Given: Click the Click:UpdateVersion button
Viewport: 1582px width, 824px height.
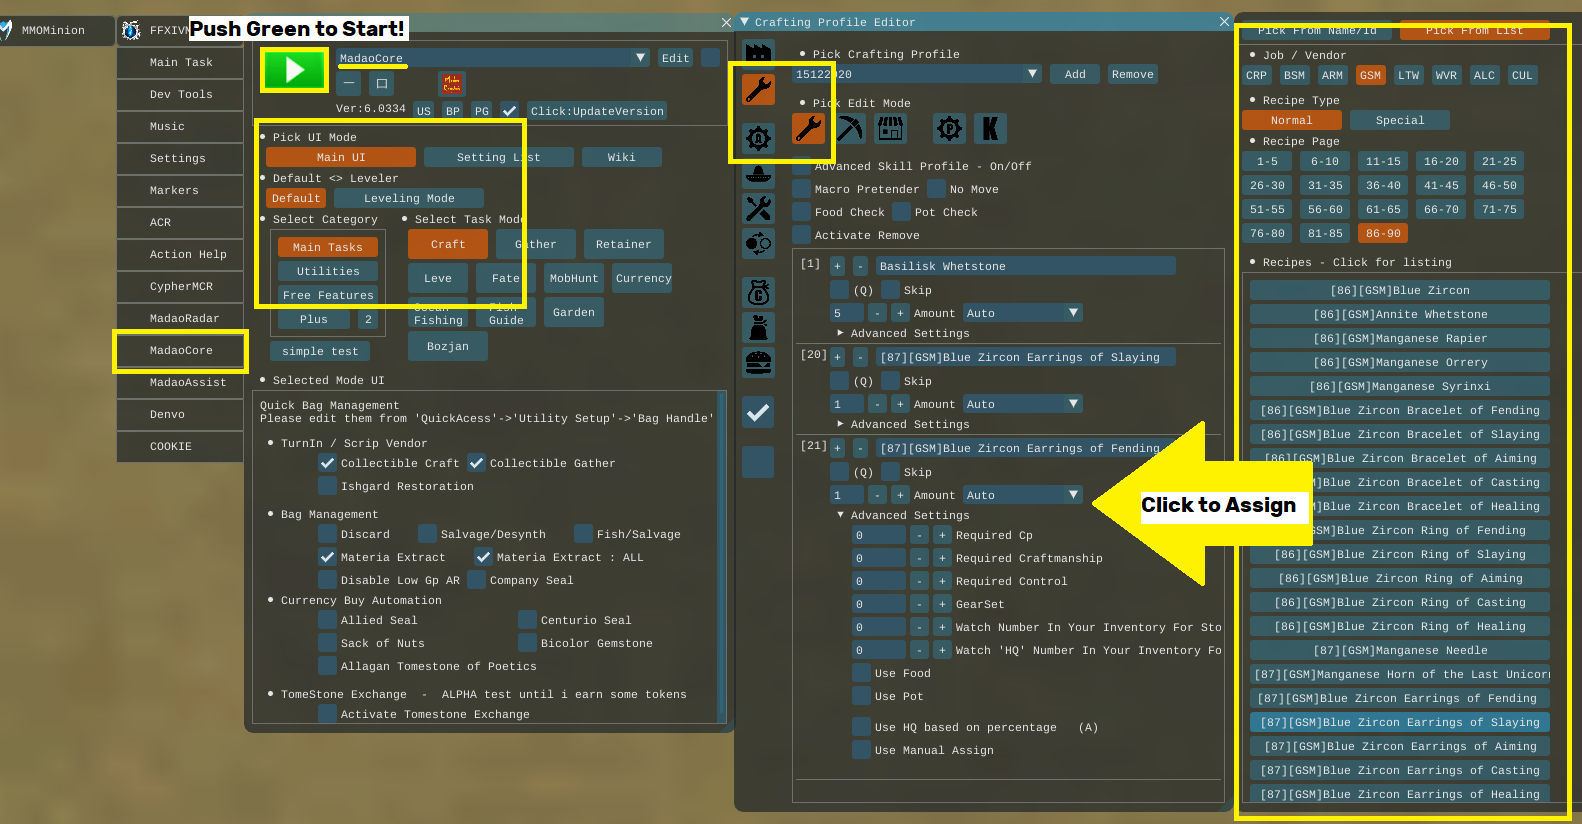Looking at the screenshot, I should click(596, 111).
